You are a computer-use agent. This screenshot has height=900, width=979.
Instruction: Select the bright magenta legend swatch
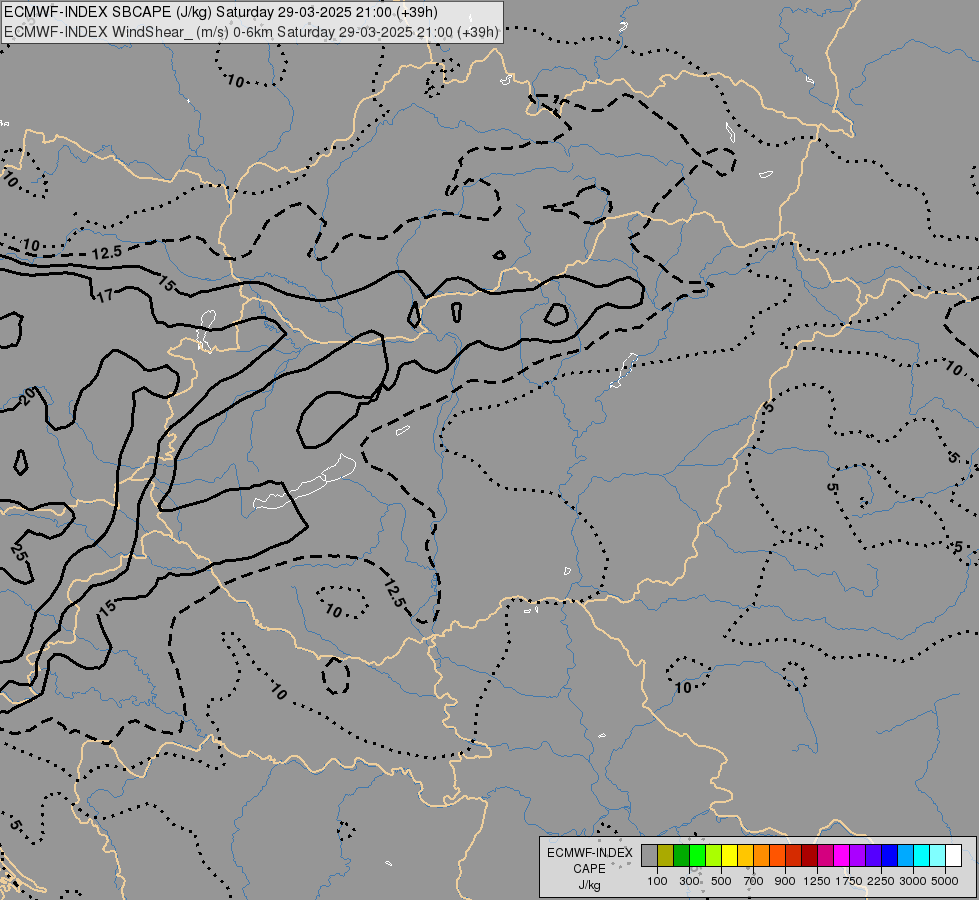[x=841, y=856]
